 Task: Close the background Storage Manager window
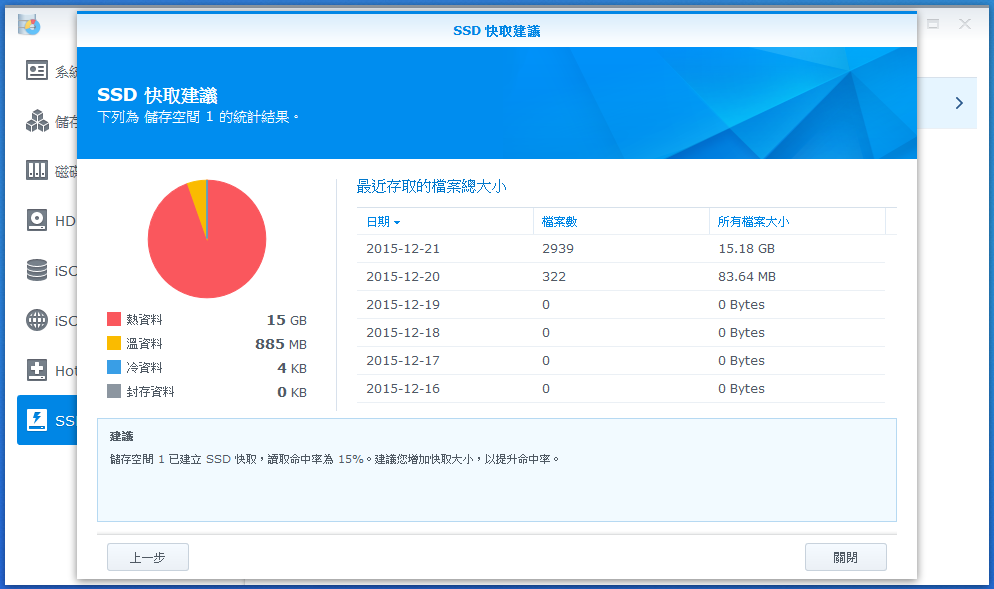point(965,24)
